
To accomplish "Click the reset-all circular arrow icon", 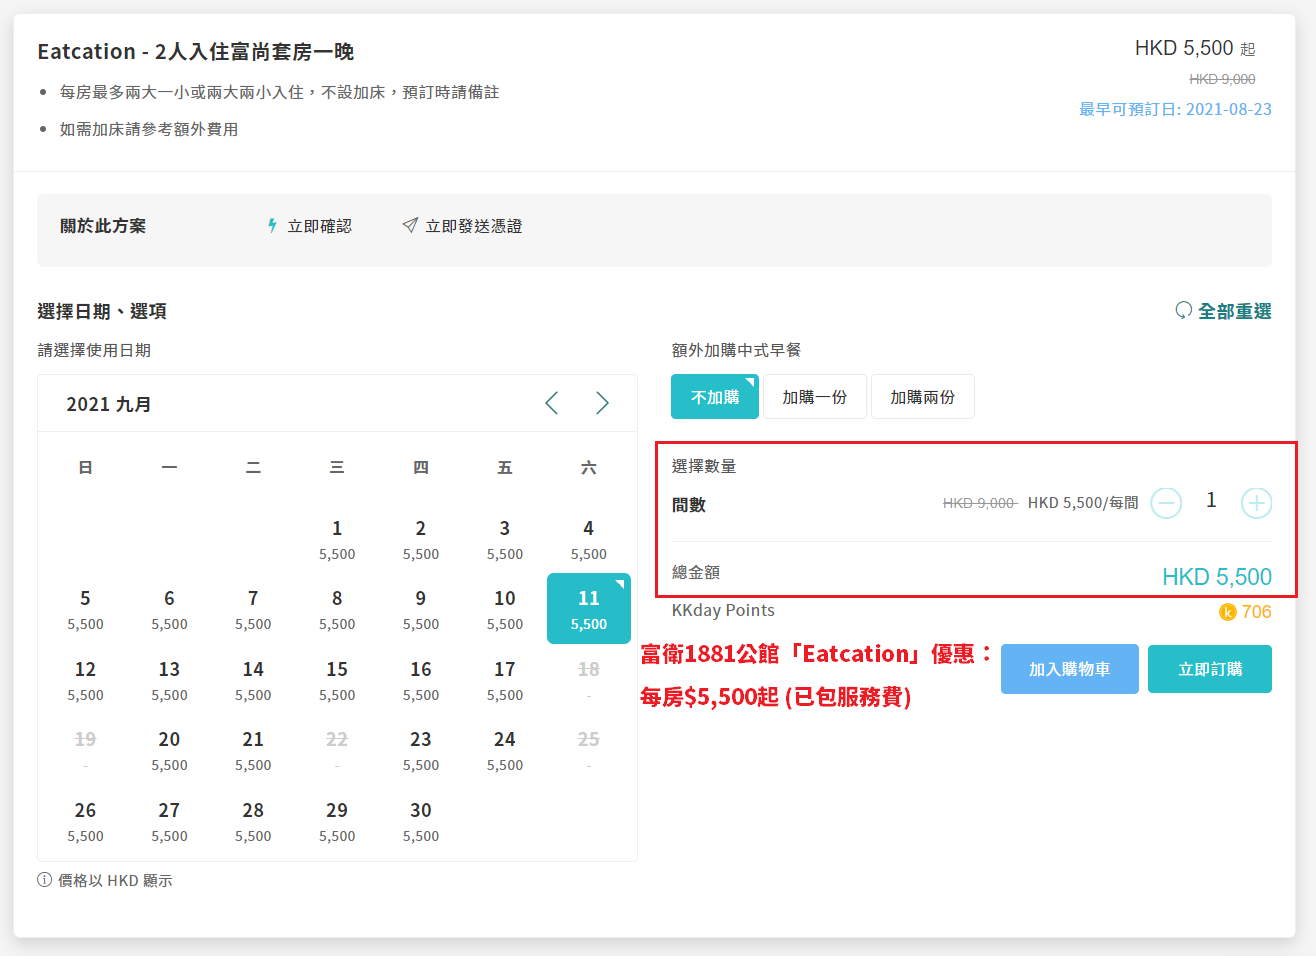I will tap(1184, 311).
